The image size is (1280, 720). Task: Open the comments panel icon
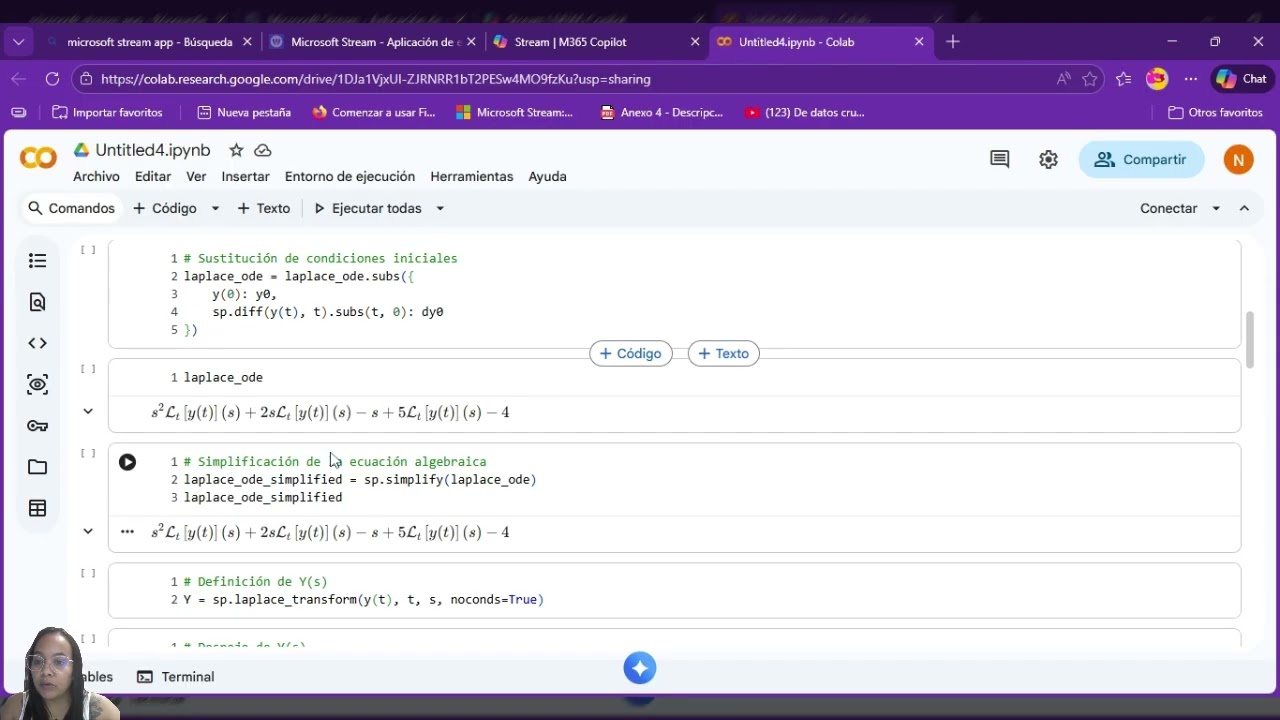pos(999,159)
